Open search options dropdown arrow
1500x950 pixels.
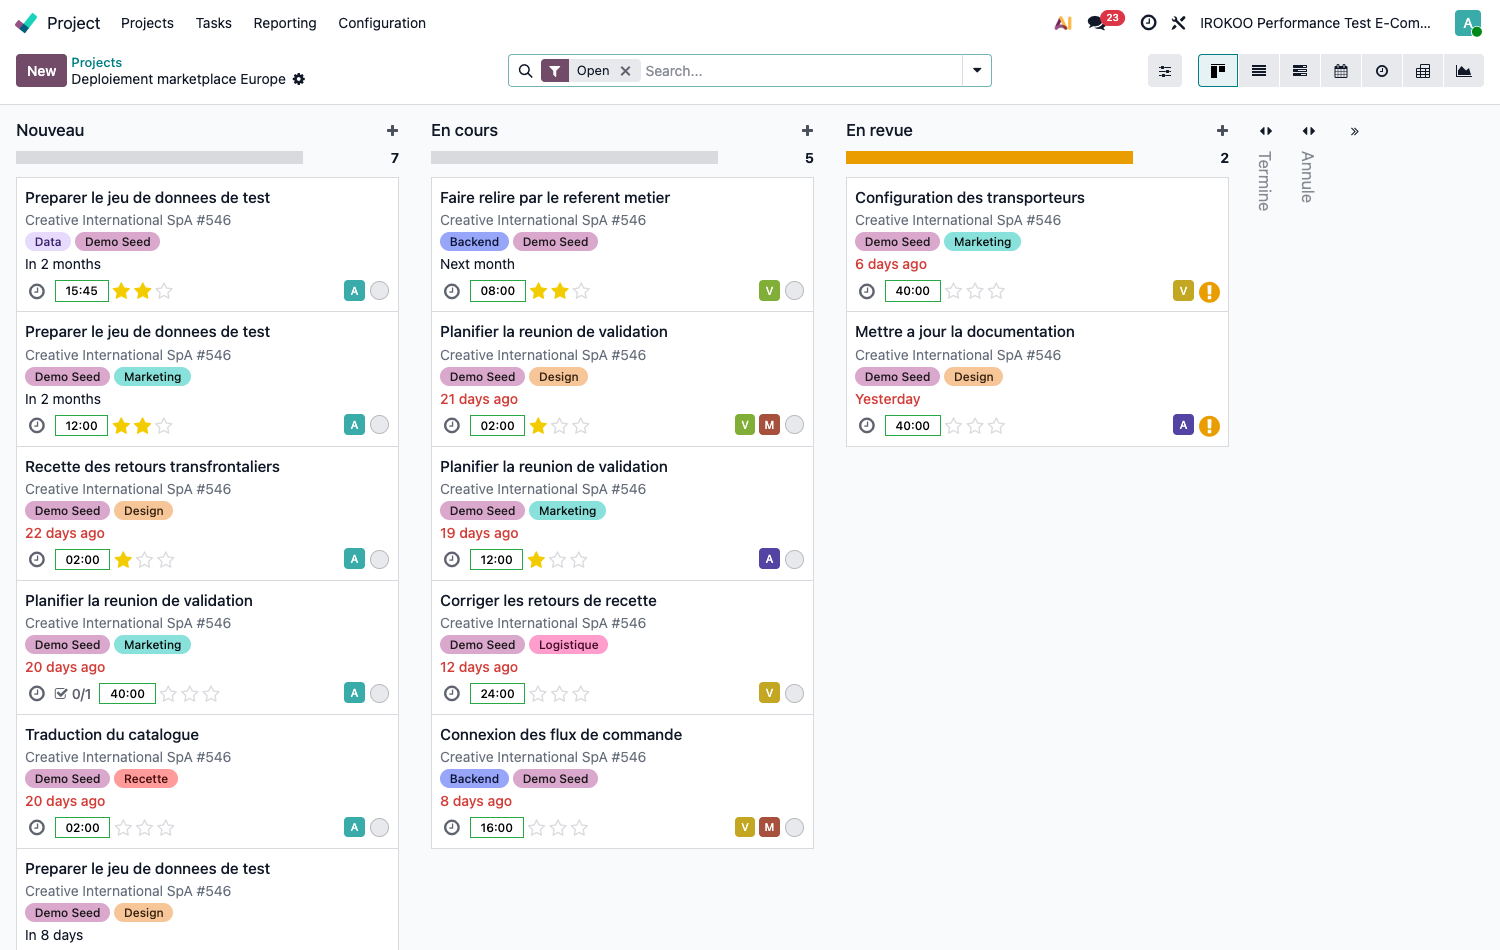coord(977,71)
